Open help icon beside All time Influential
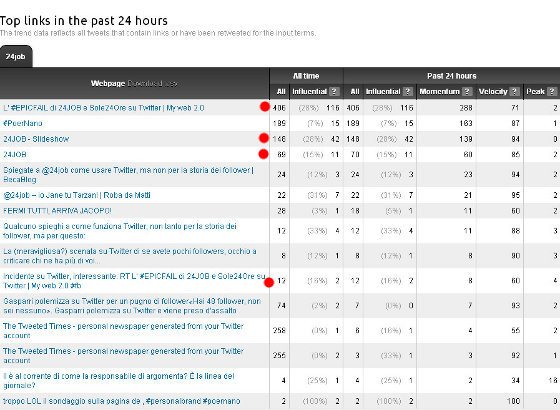This screenshot has width=560, height=410. (334, 91)
